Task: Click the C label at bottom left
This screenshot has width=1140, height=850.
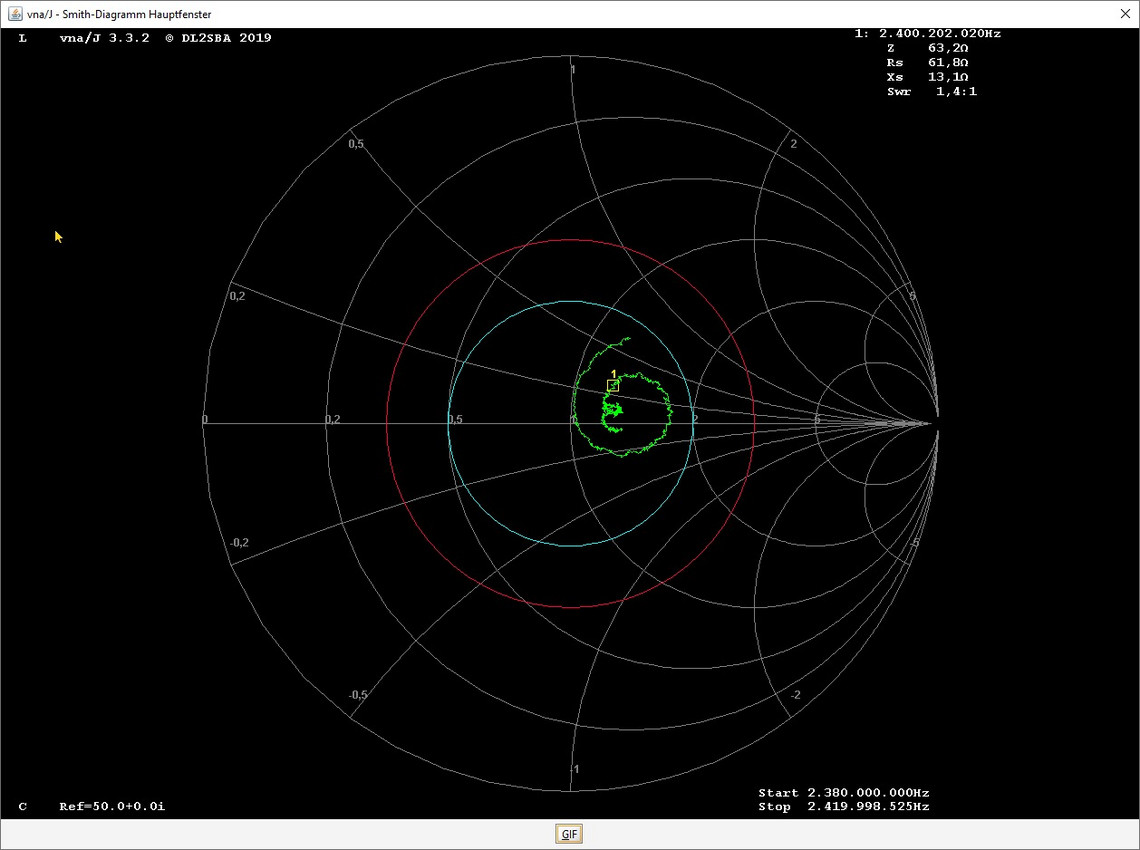Action: point(23,806)
